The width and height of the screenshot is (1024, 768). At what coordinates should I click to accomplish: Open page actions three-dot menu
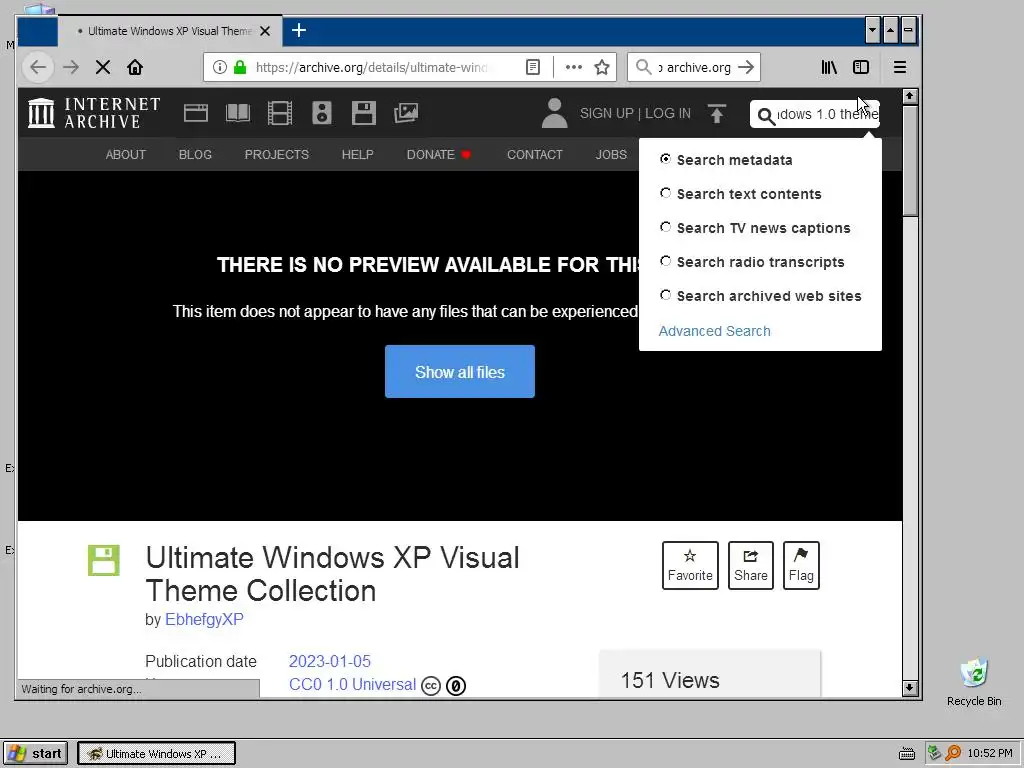click(x=573, y=67)
